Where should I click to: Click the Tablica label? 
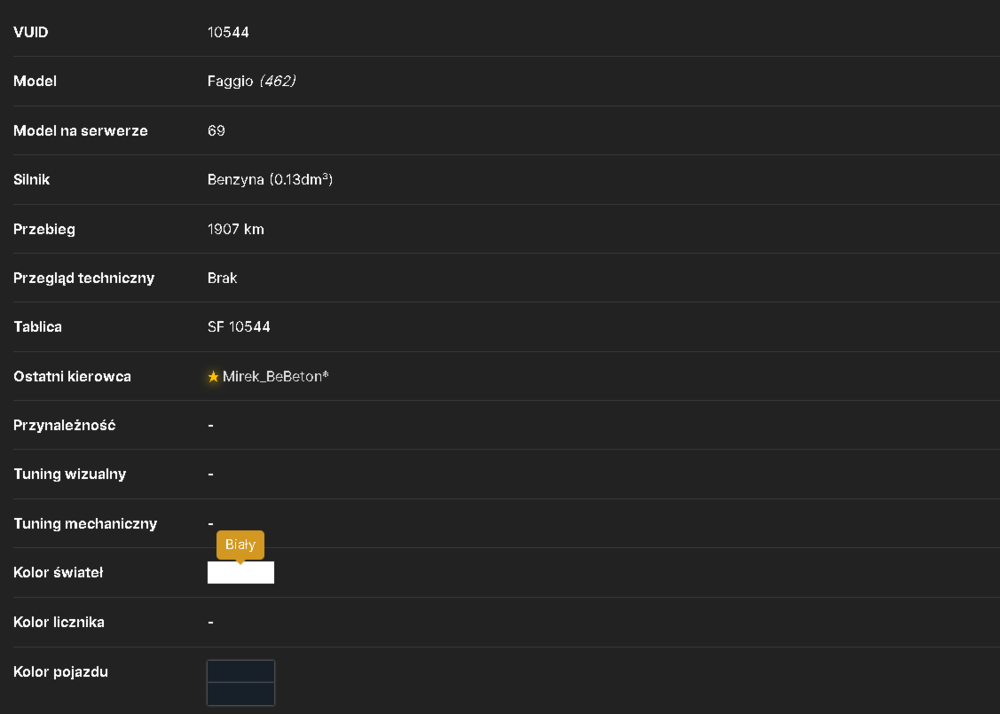coord(38,327)
